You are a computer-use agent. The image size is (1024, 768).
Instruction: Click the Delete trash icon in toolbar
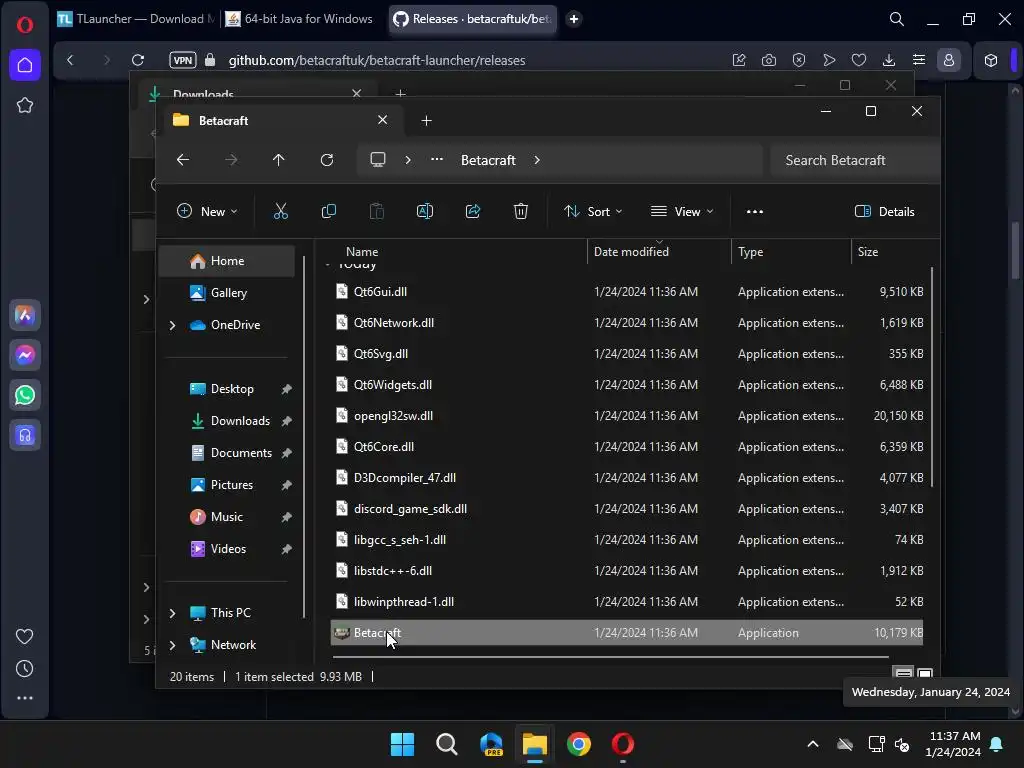(520, 212)
